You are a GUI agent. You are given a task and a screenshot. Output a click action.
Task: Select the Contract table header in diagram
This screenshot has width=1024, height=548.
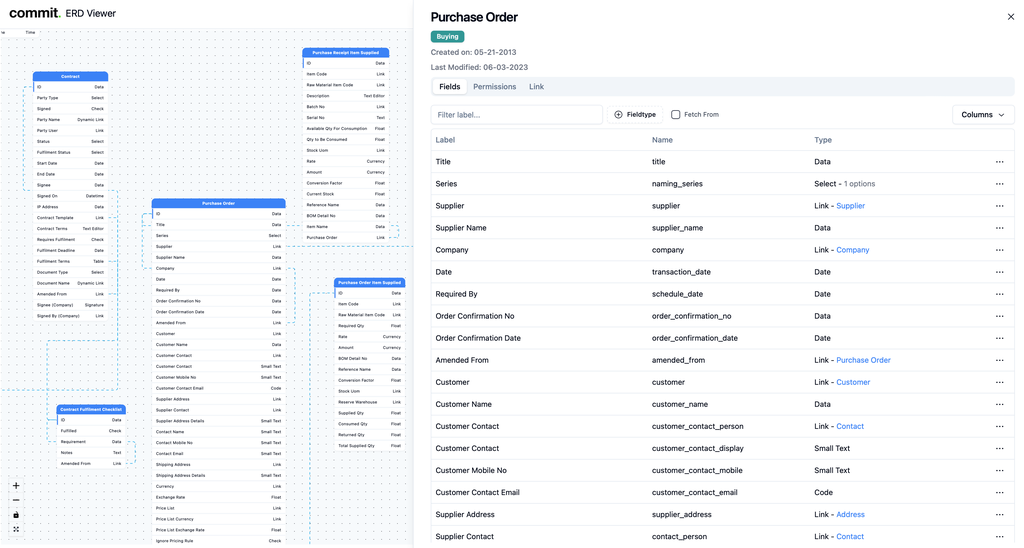click(70, 76)
